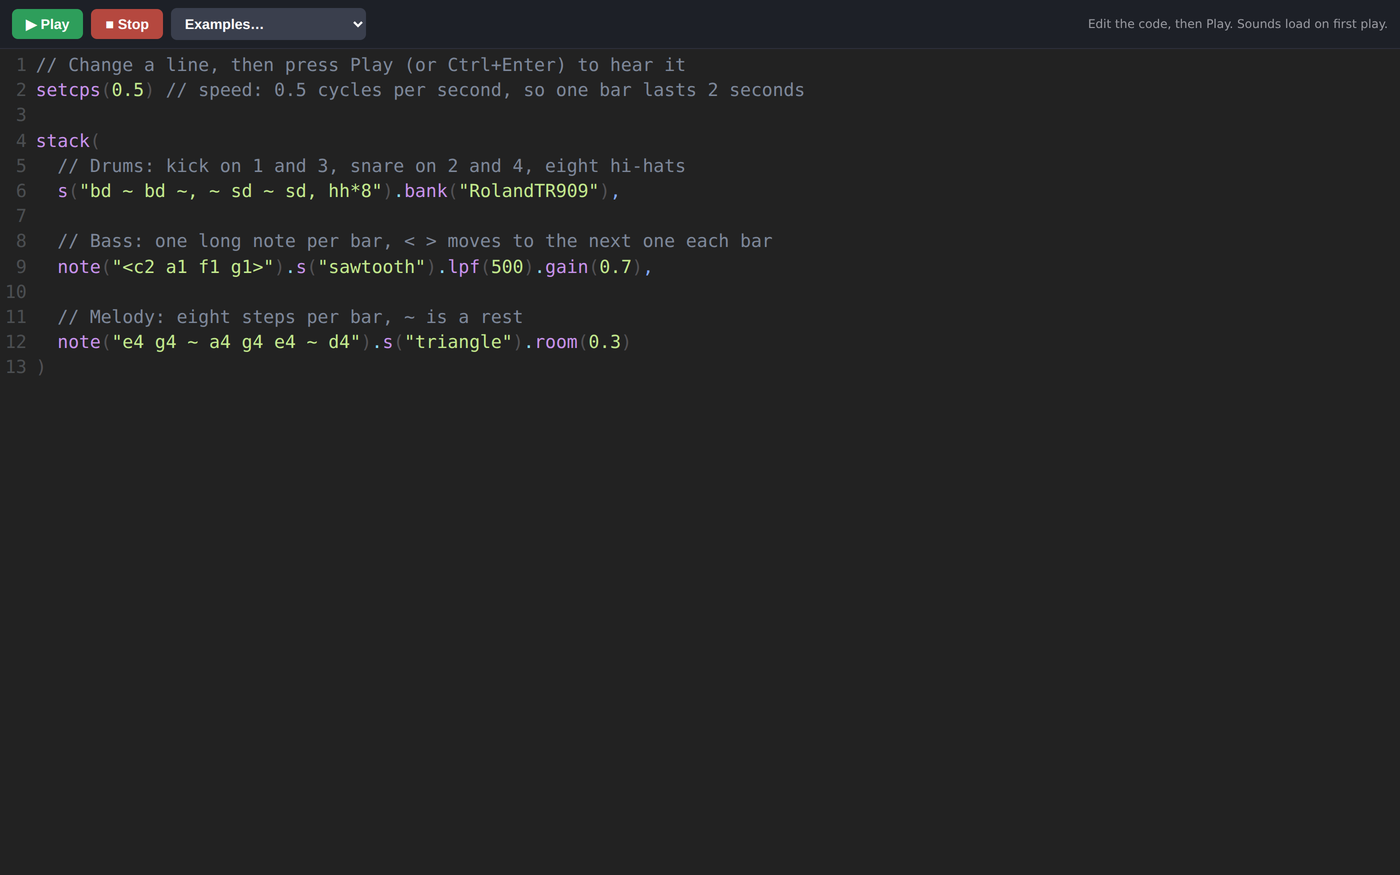Click the green Play button

47,24
